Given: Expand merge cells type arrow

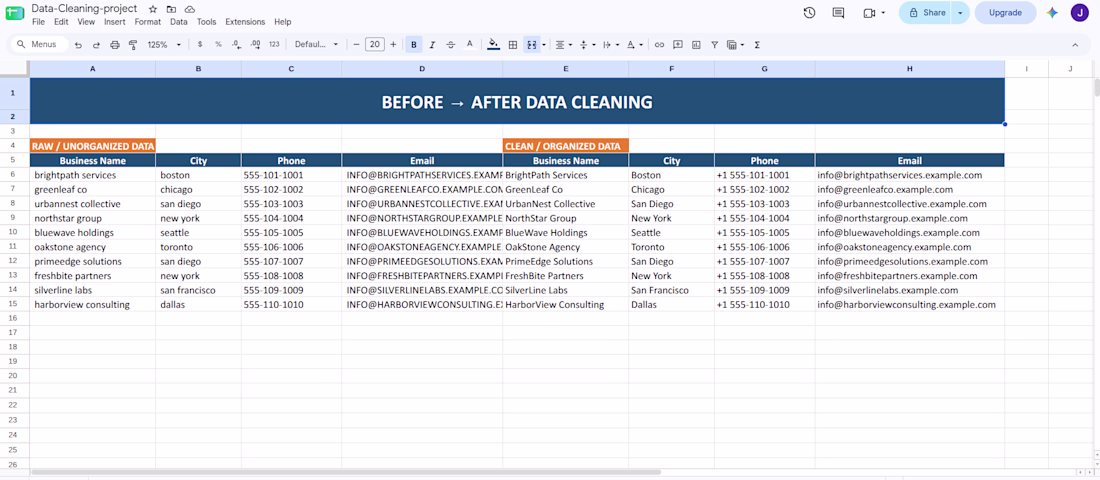Looking at the screenshot, I should click(544, 44).
